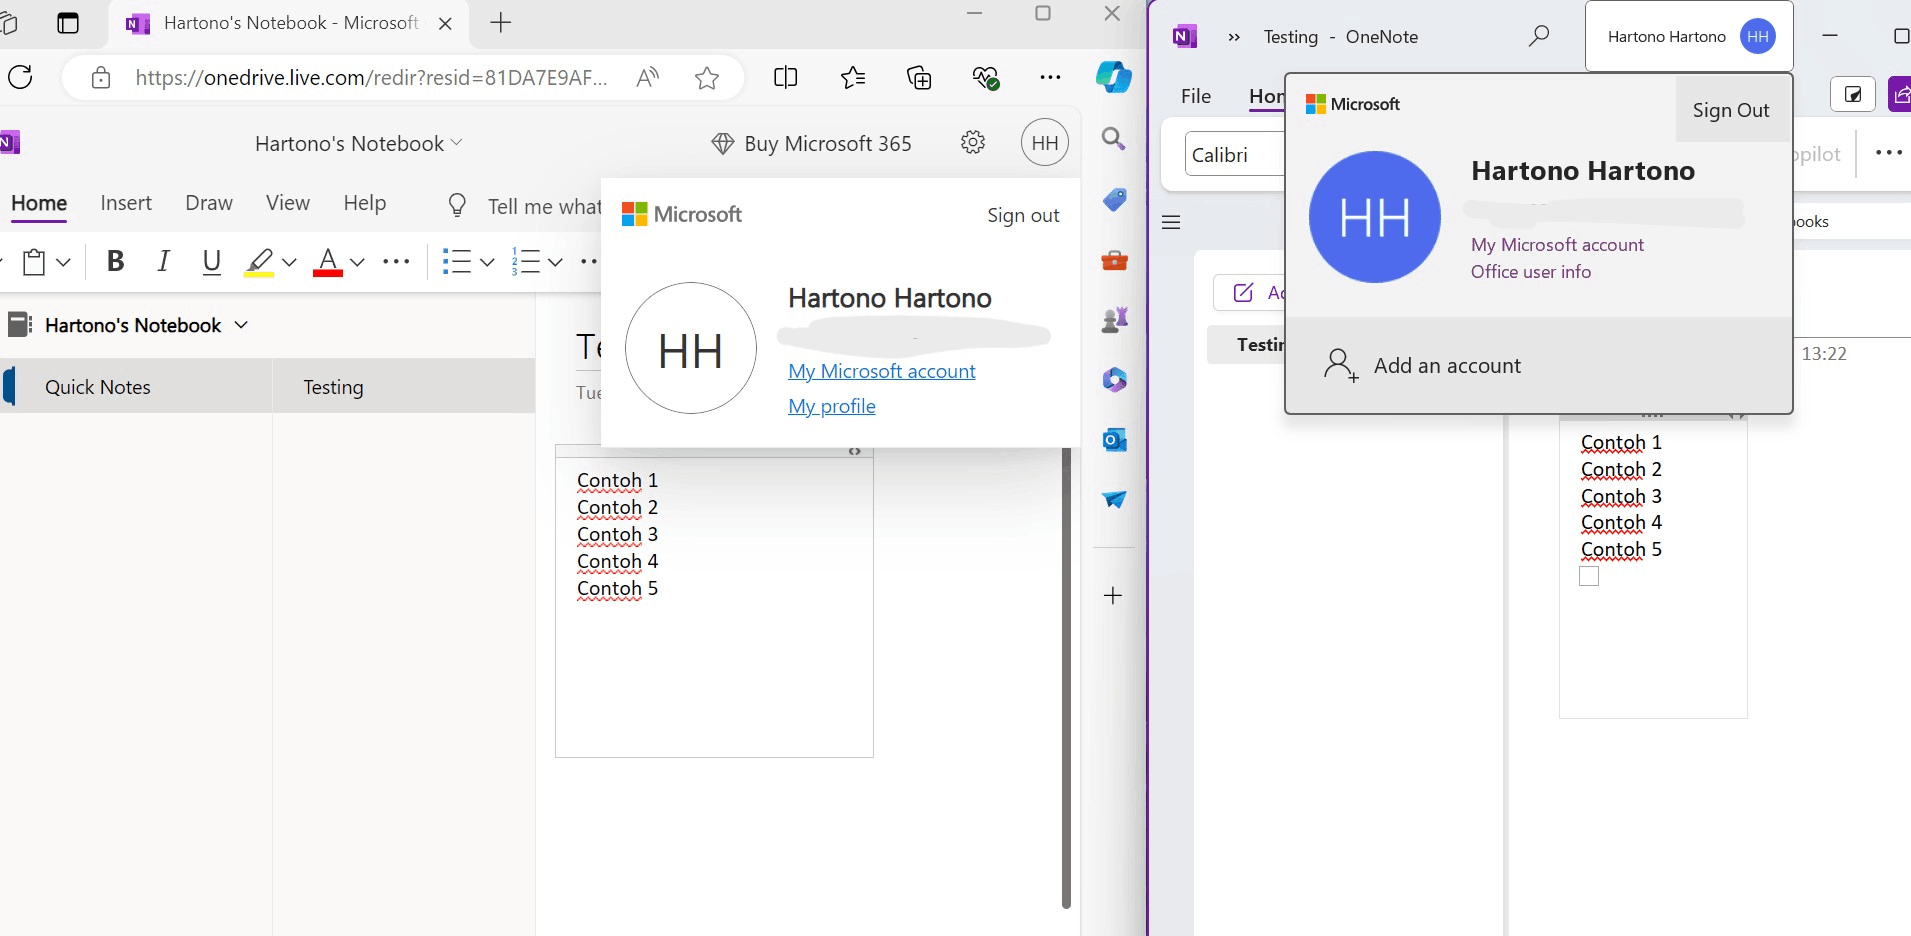
Task: Apply italic formatting from the toolbar
Action: click(162, 261)
